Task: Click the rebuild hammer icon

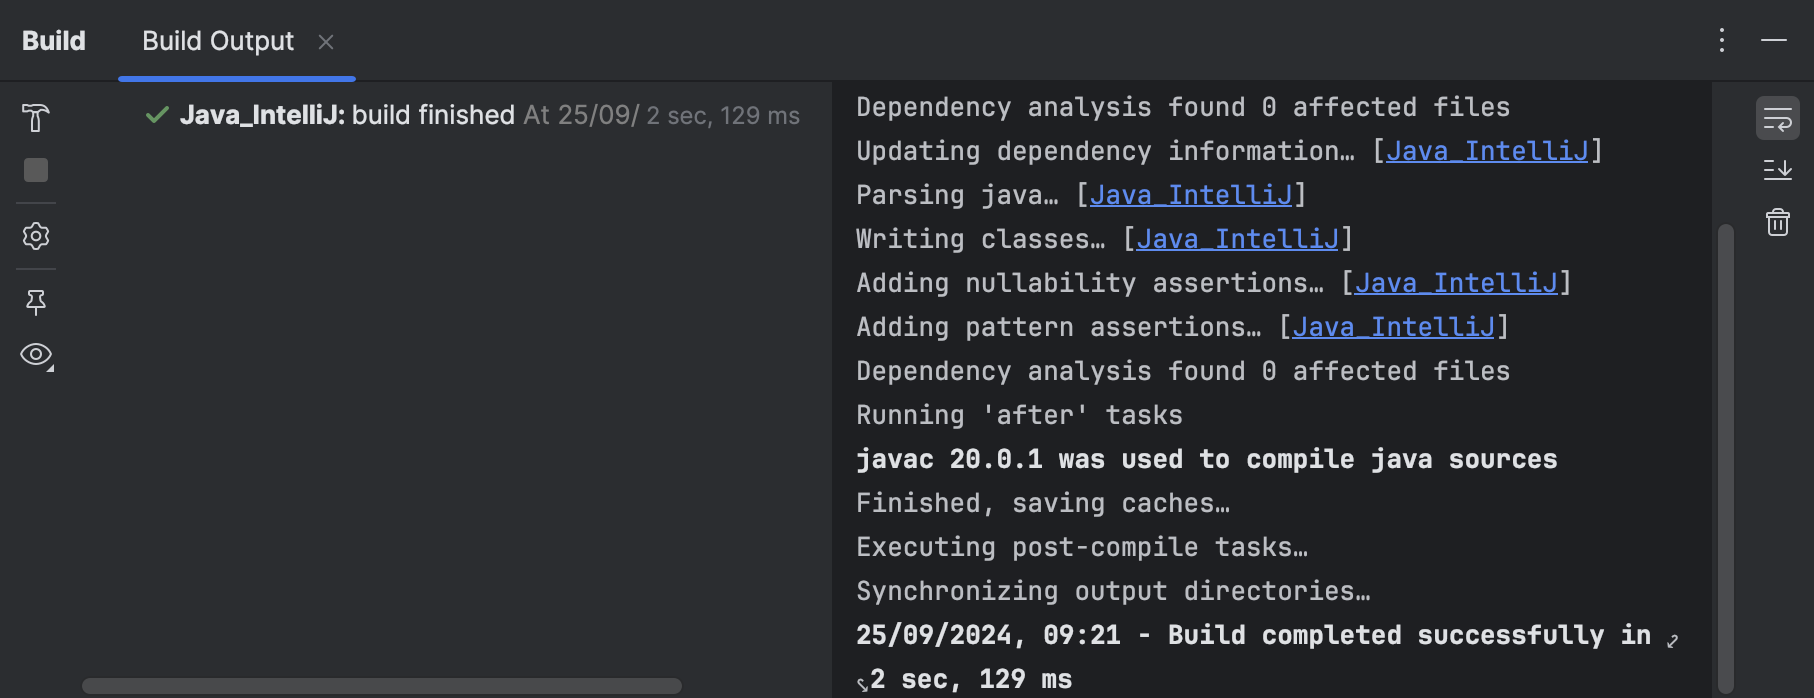Action: [36, 118]
